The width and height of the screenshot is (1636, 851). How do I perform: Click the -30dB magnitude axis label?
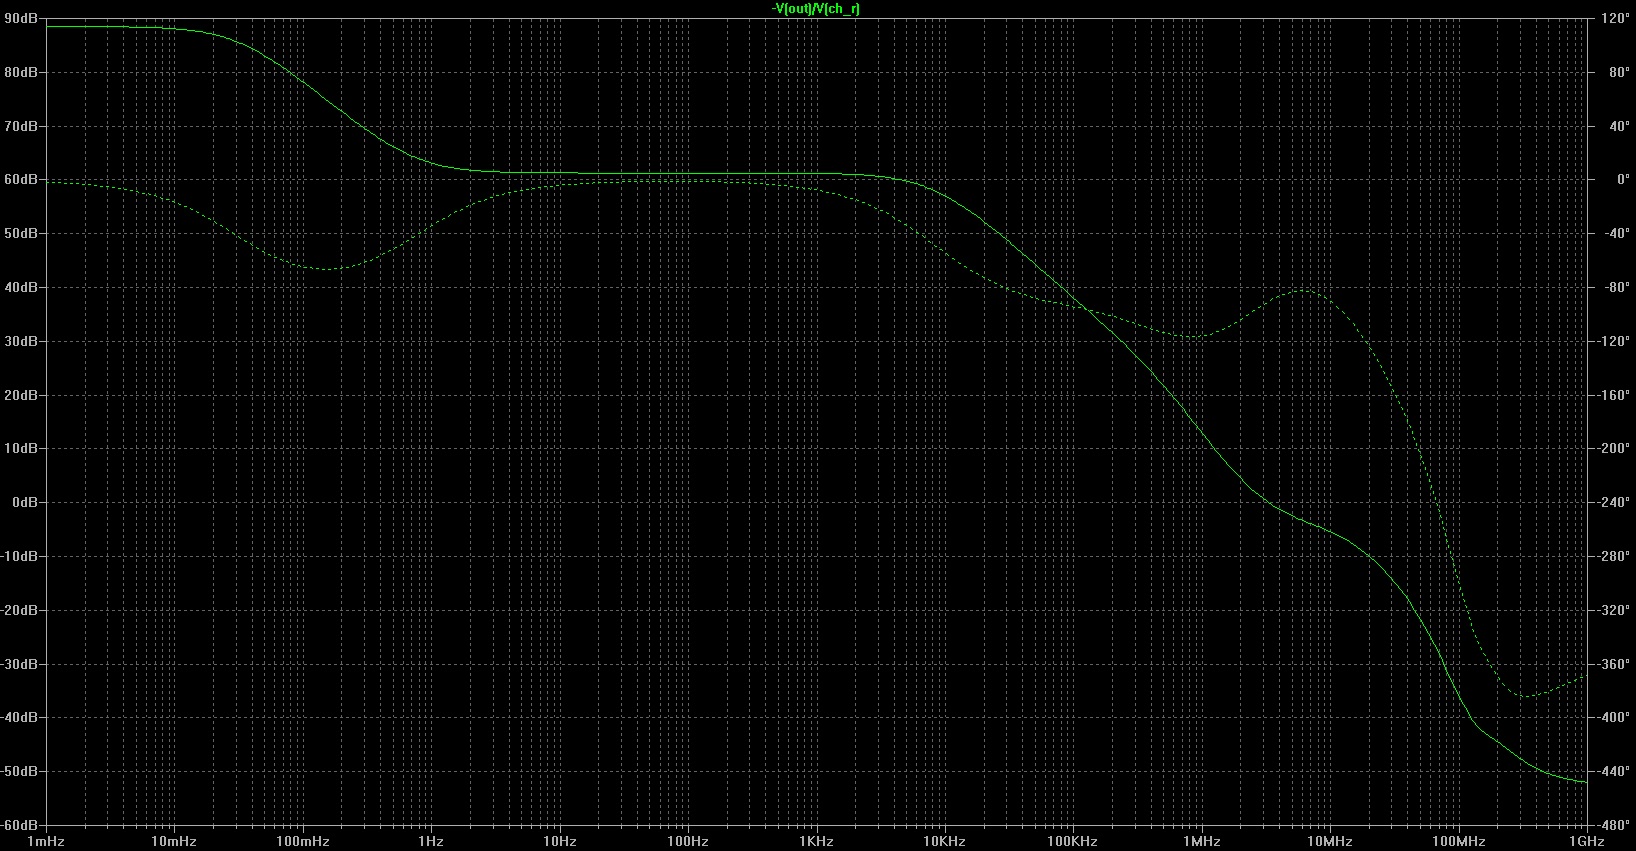19,664
